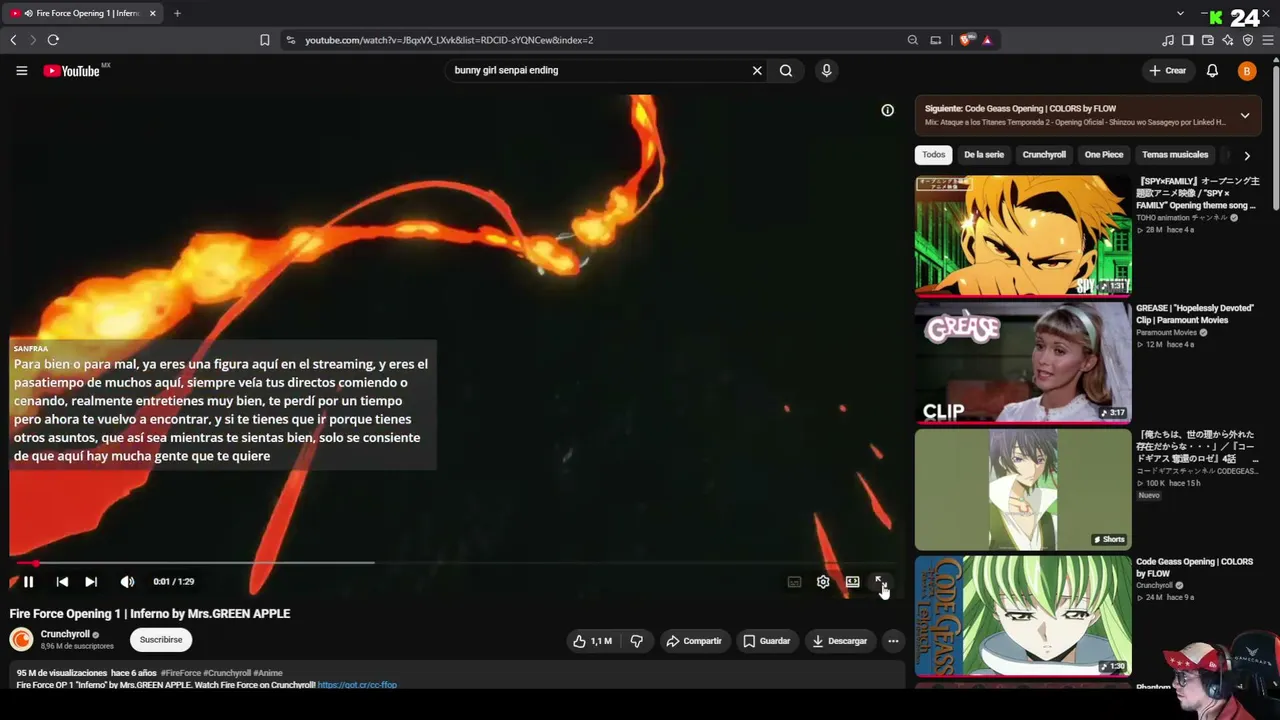This screenshot has width=1280, height=720.
Task: Open Brave Shields lion icon
Action: pos(965,40)
